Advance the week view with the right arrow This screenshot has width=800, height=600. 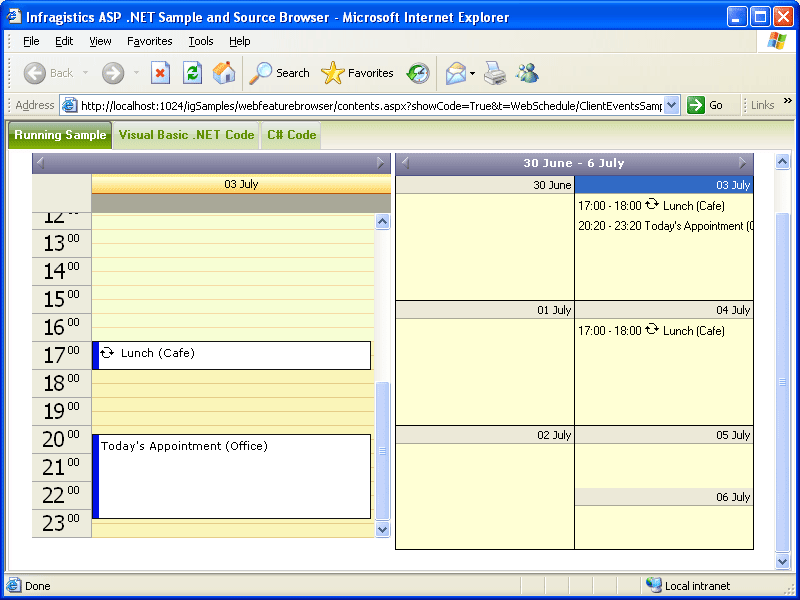point(744,163)
